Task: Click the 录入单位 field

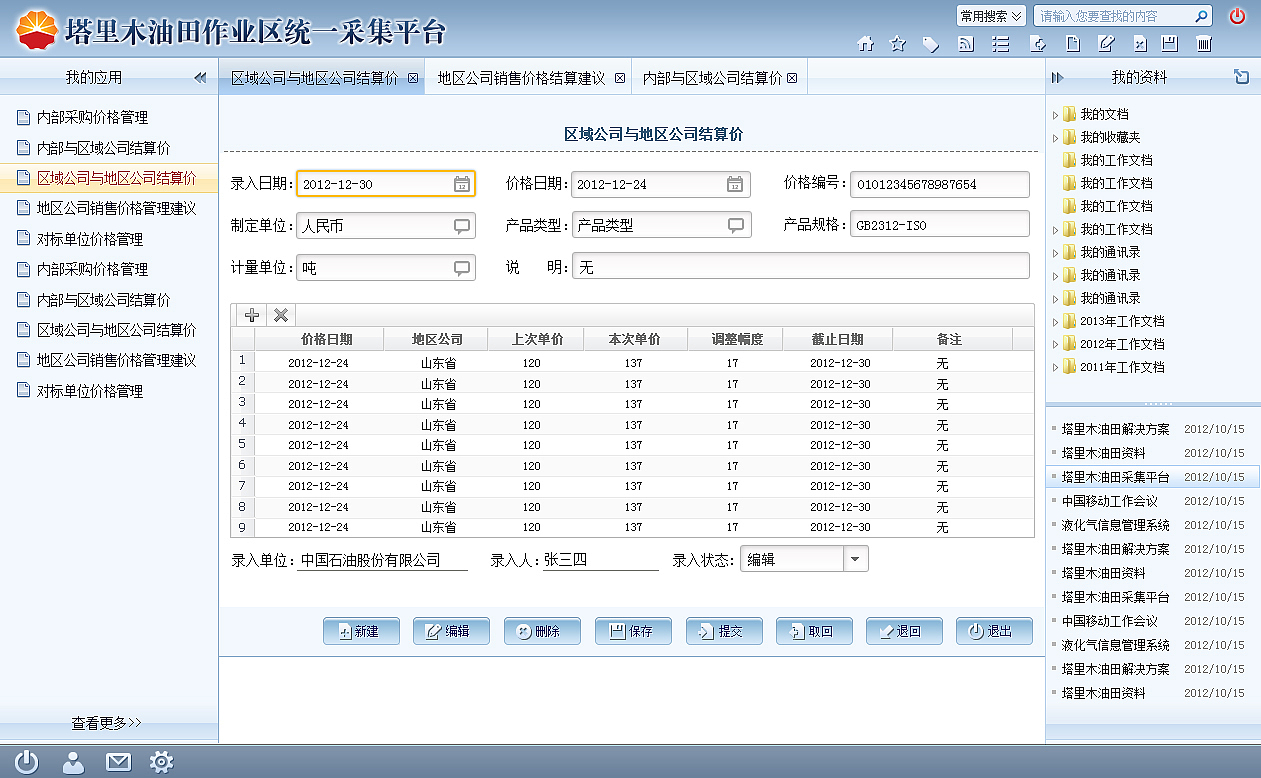Action: 382,560
